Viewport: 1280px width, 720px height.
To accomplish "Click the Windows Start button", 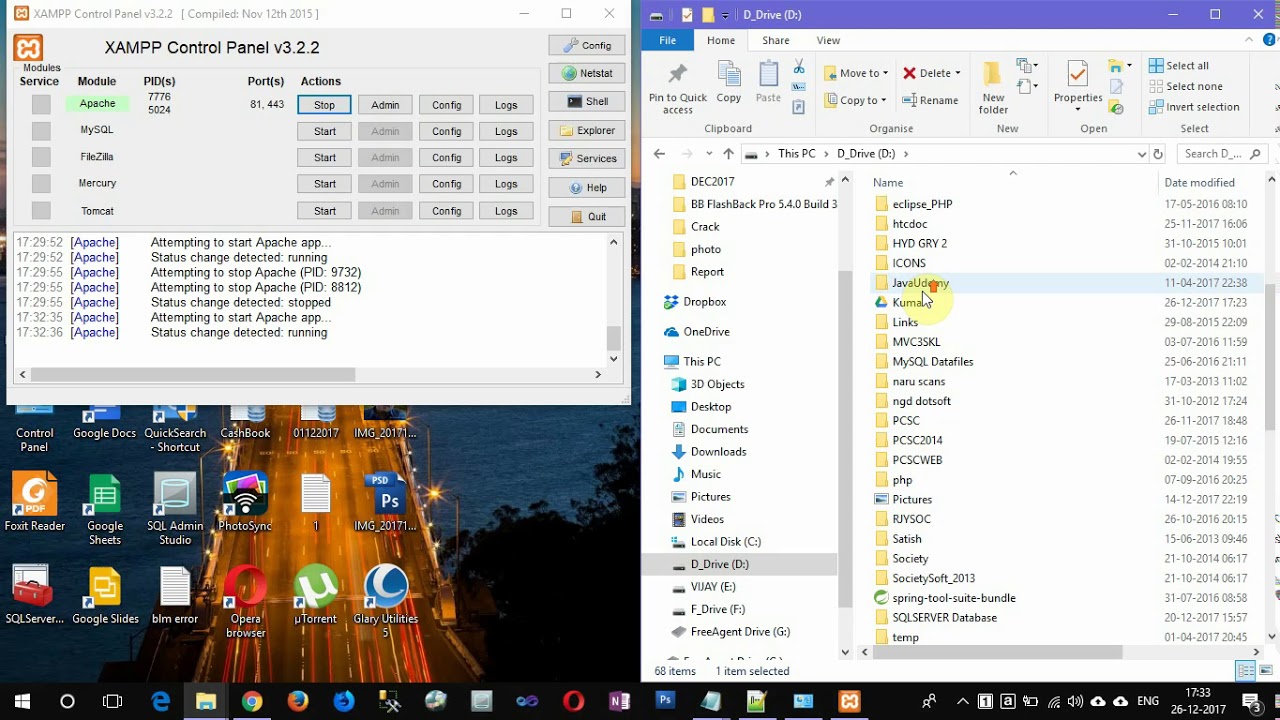I will (x=22, y=701).
